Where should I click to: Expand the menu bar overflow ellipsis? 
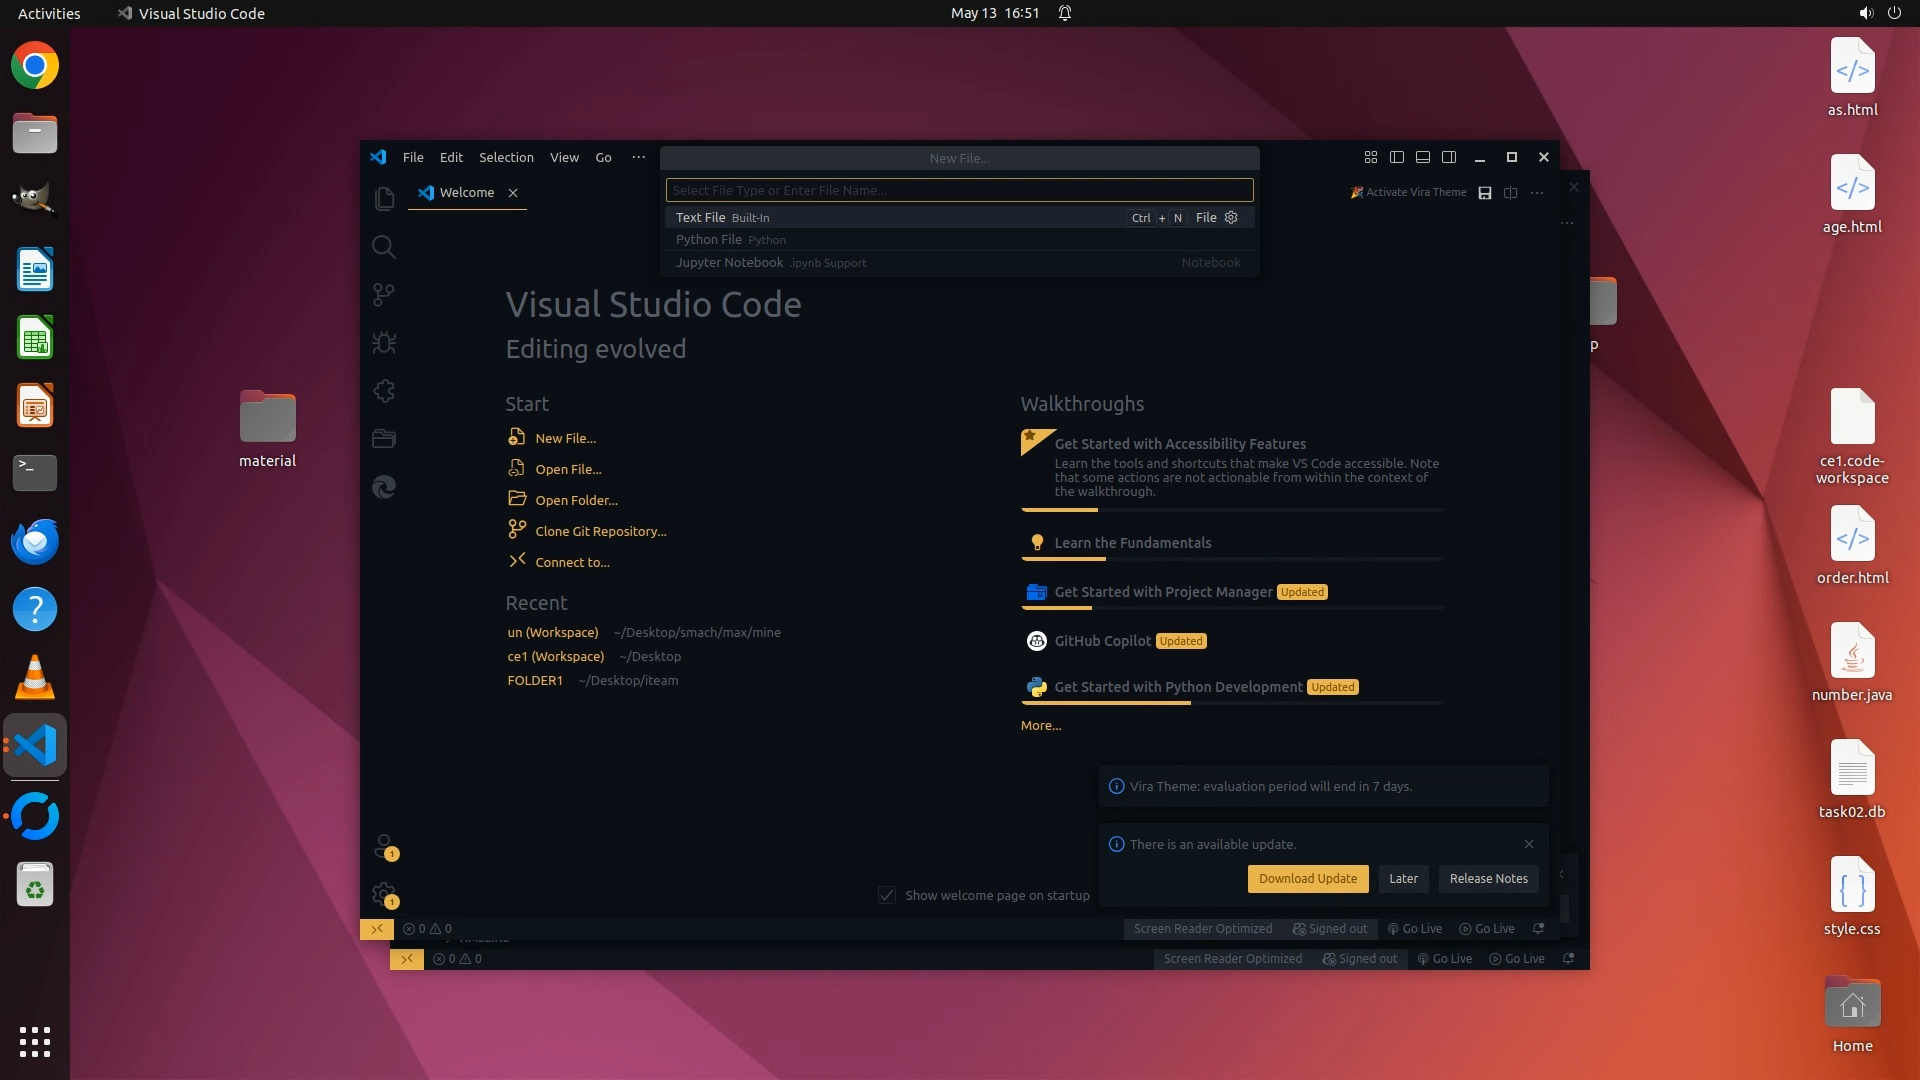[638, 157]
